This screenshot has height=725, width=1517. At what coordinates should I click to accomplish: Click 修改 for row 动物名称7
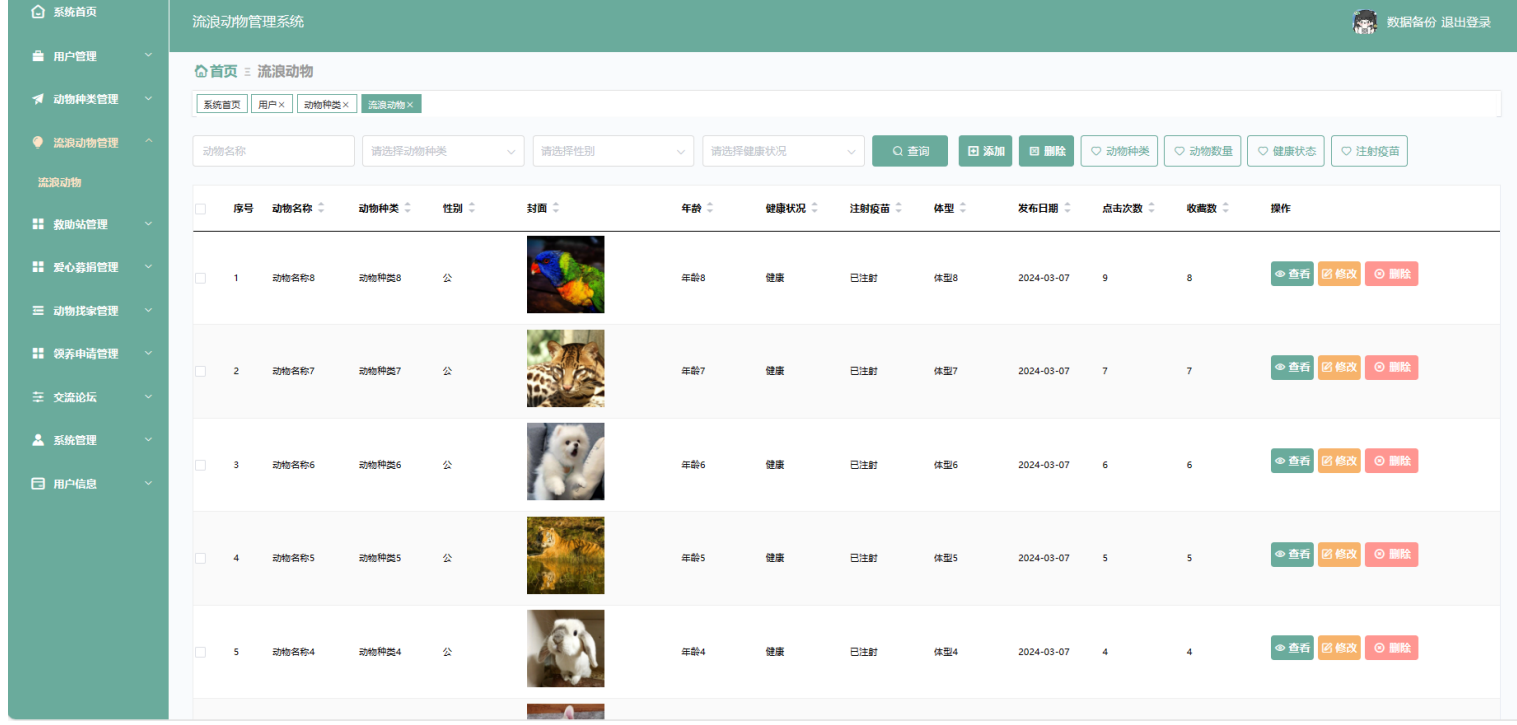click(1339, 367)
